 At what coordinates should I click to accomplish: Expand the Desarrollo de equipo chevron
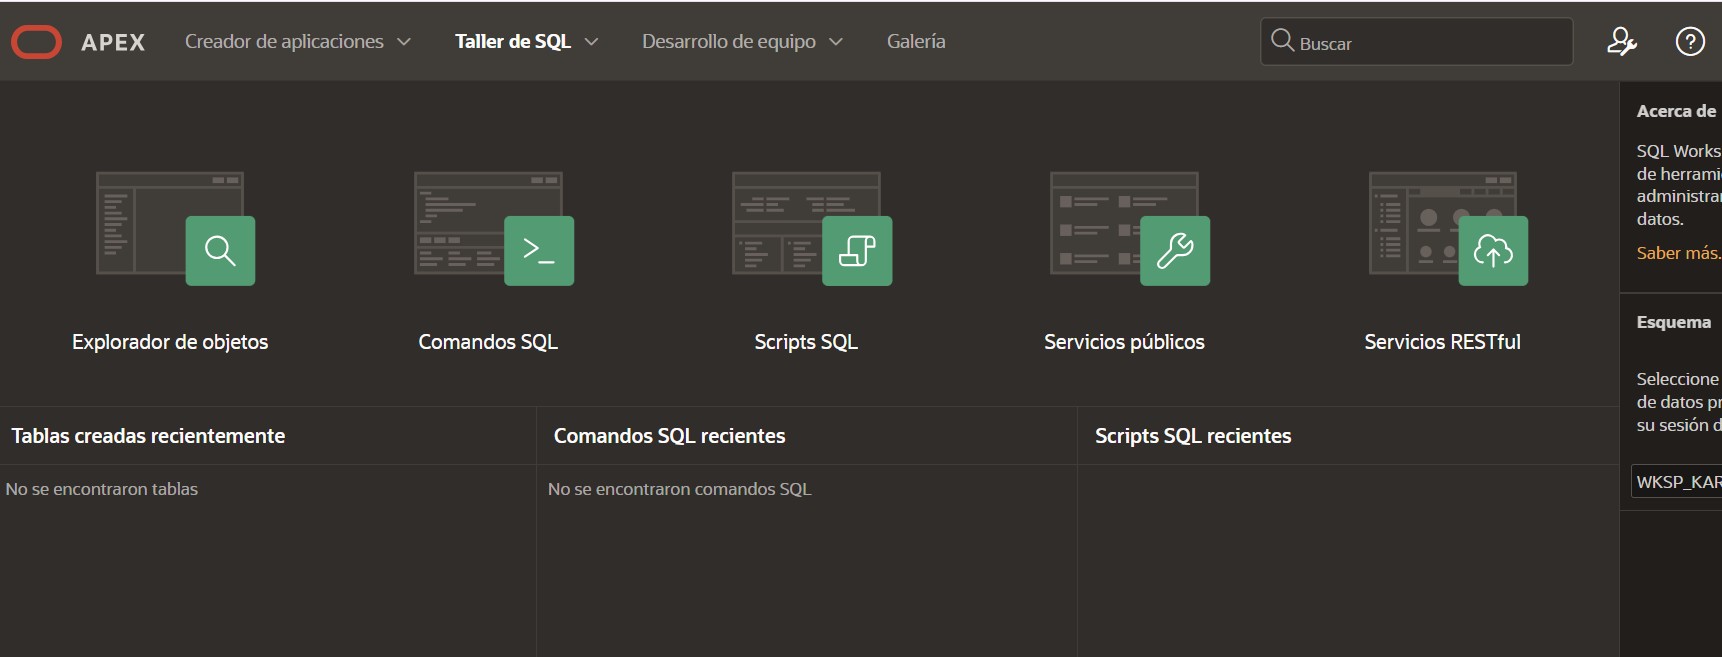[836, 42]
